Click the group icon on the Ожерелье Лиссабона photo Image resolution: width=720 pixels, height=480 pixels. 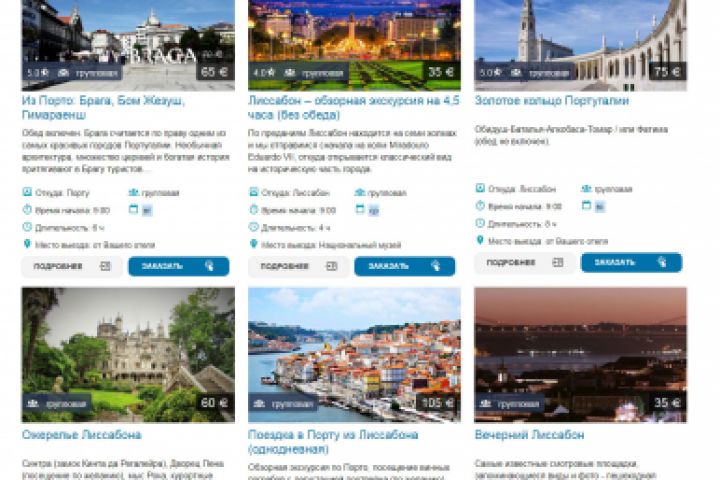(33, 404)
